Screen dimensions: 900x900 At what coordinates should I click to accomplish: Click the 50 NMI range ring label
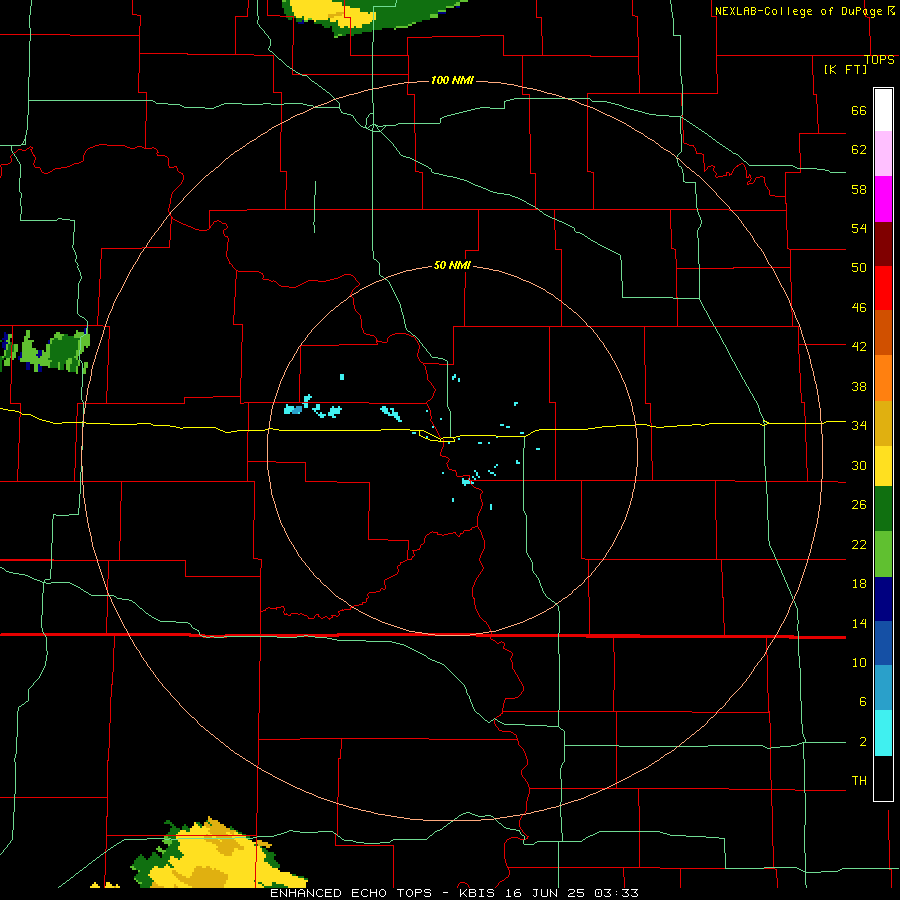coord(452,265)
